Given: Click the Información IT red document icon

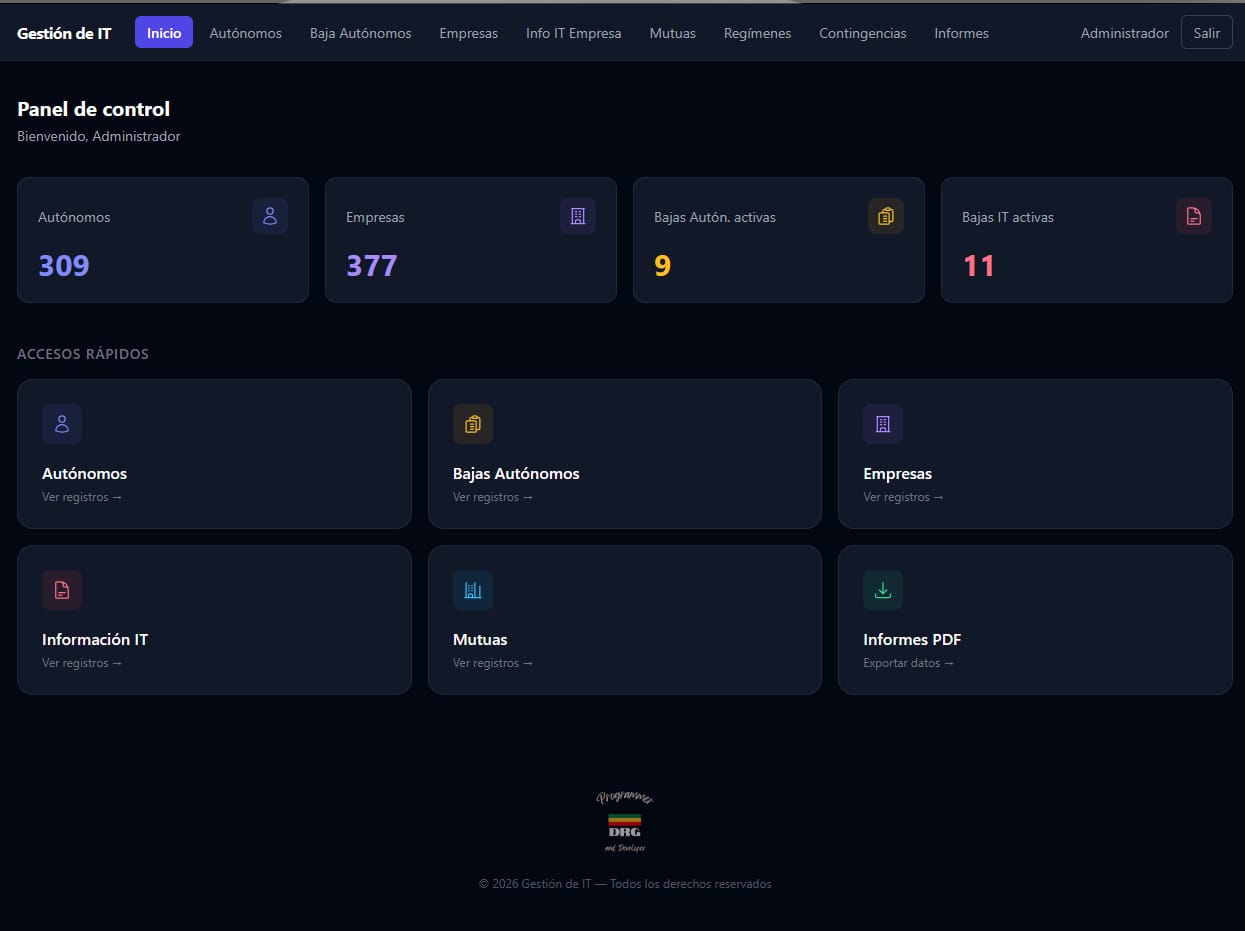Looking at the screenshot, I should point(62,590).
